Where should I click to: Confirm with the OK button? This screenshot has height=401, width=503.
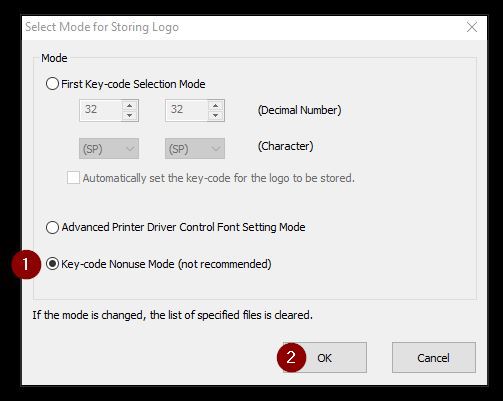pyautogui.click(x=325, y=358)
